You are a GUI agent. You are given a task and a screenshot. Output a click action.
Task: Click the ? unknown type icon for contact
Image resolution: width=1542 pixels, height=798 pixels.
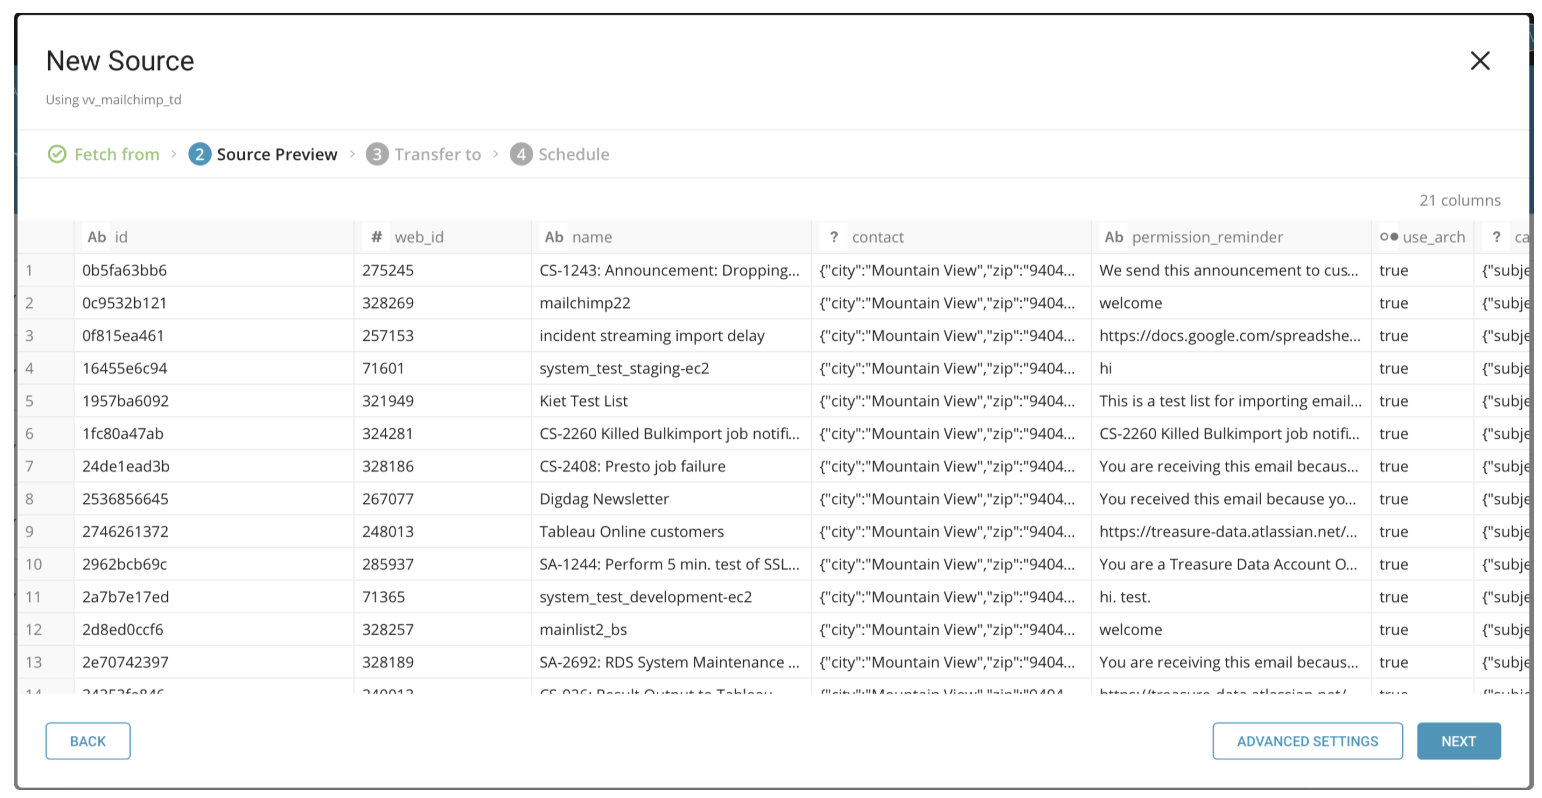[833, 237]
